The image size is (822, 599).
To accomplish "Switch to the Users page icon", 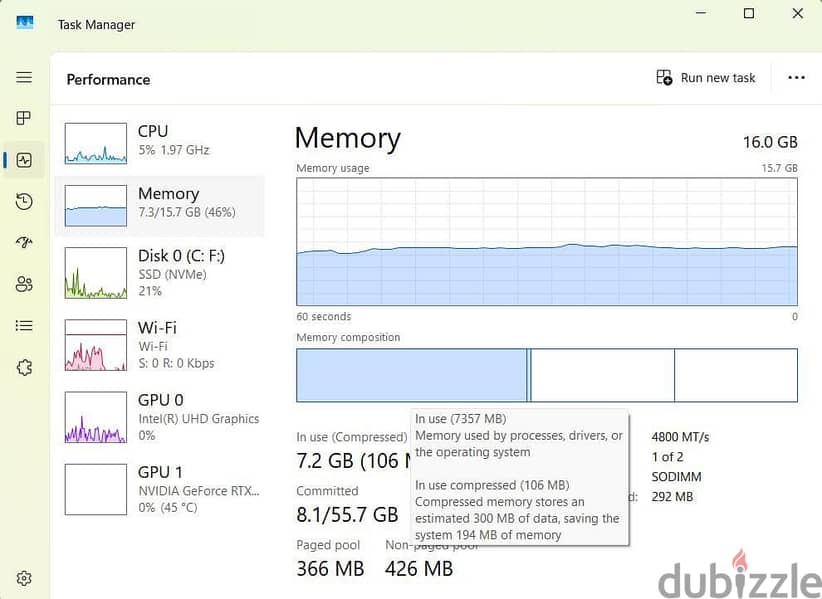I will point(24,284).
